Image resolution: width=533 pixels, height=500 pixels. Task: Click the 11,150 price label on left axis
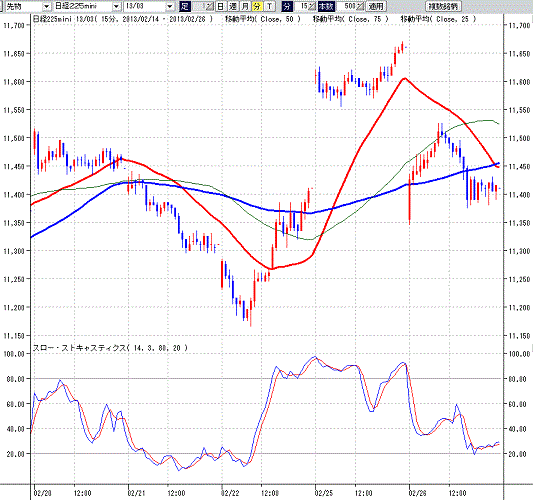click(x=14, y=336)
